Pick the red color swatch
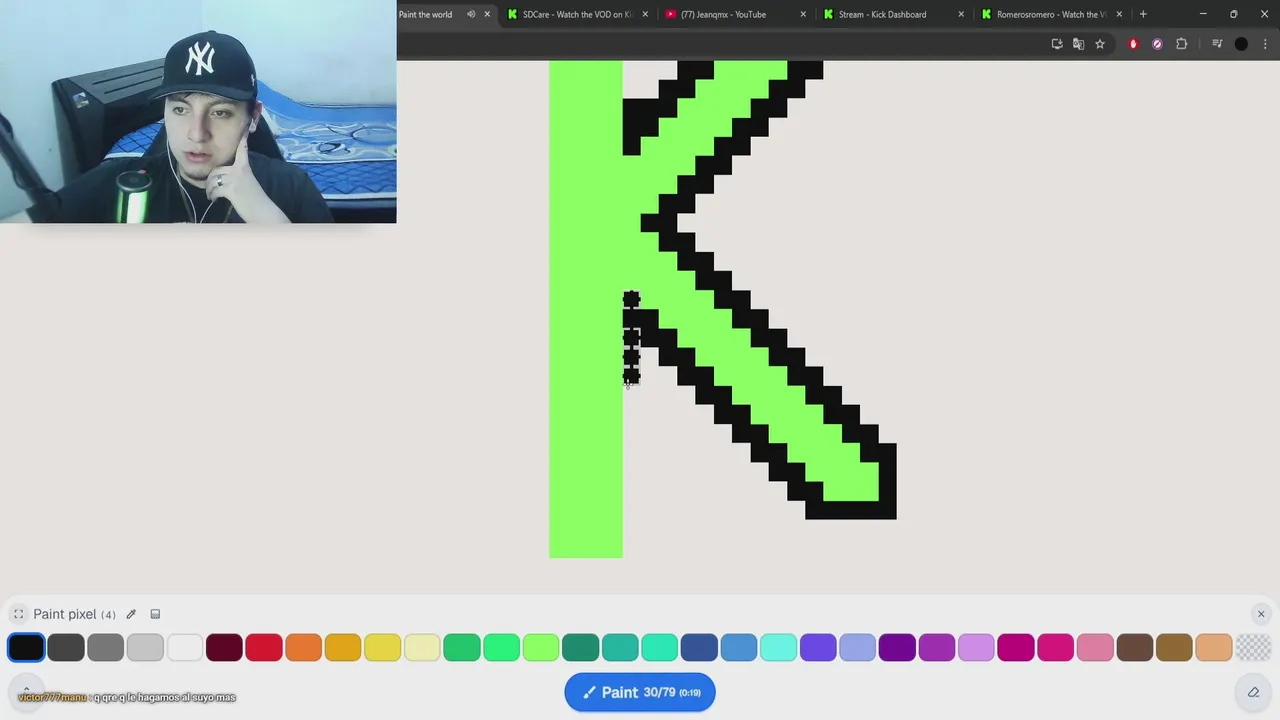The height and width of the screenshot is (720, 1280). coord(264,647)
